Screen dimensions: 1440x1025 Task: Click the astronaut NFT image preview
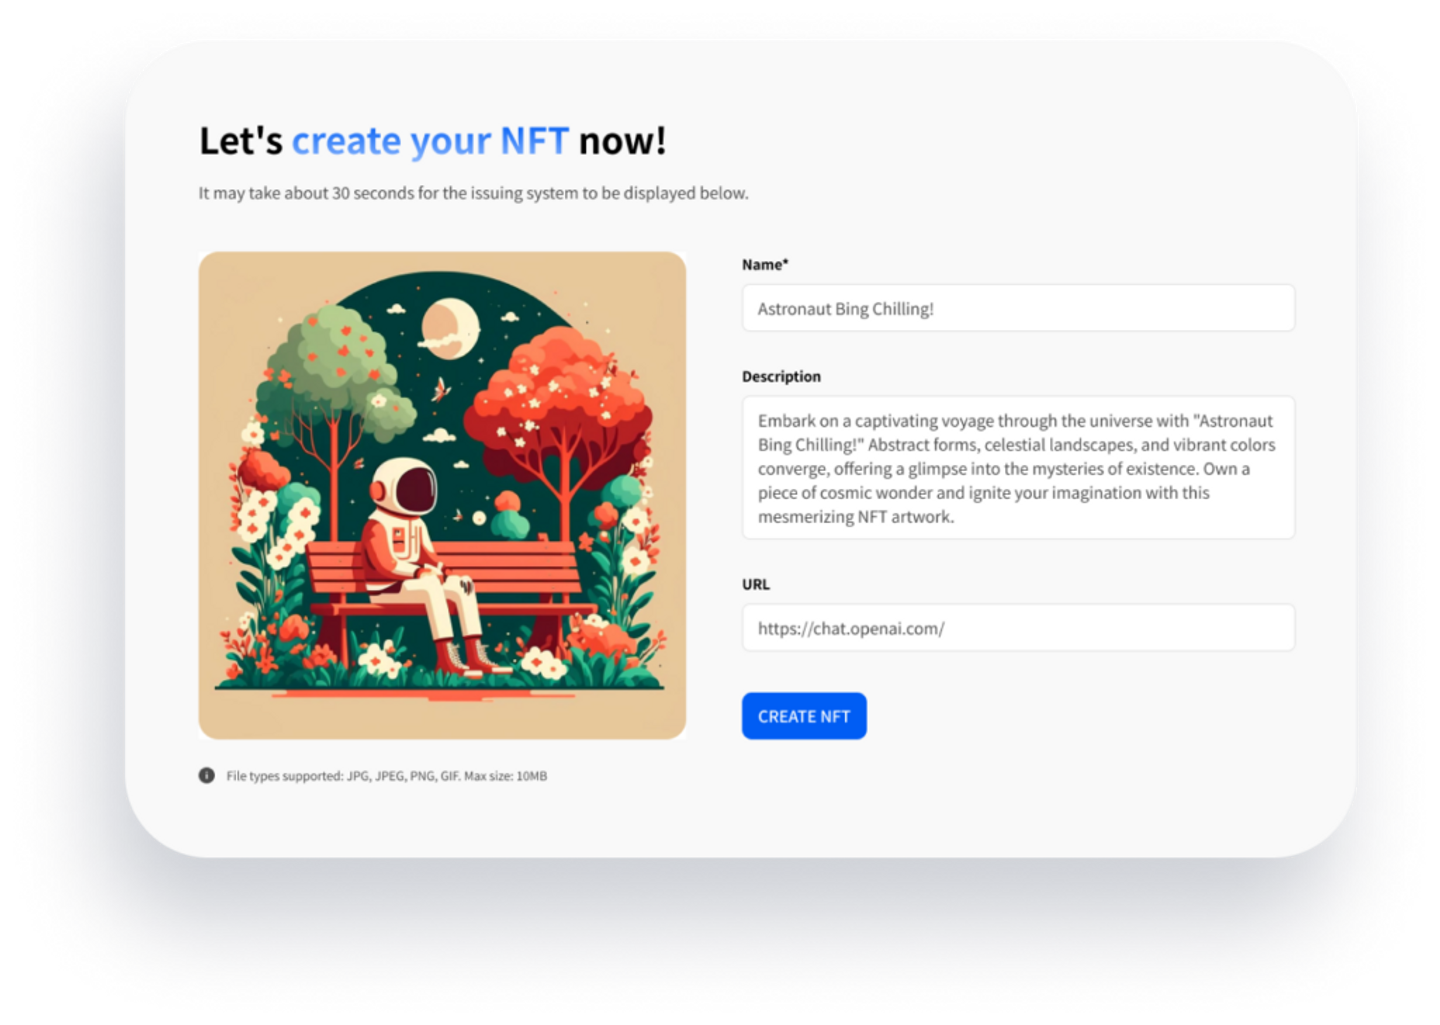[442, 495]
